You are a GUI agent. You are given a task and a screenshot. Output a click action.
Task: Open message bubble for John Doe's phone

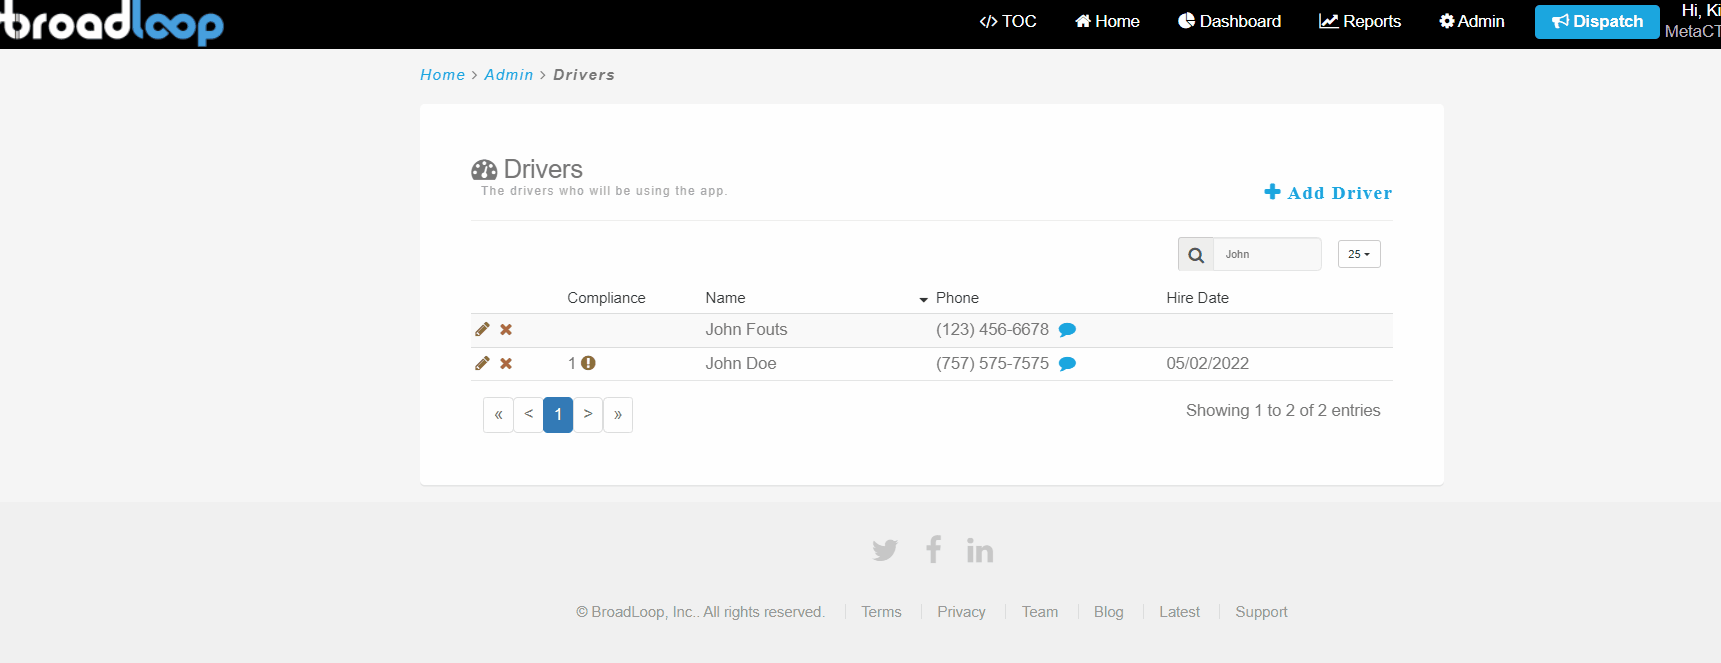[x=1067, y=364]
